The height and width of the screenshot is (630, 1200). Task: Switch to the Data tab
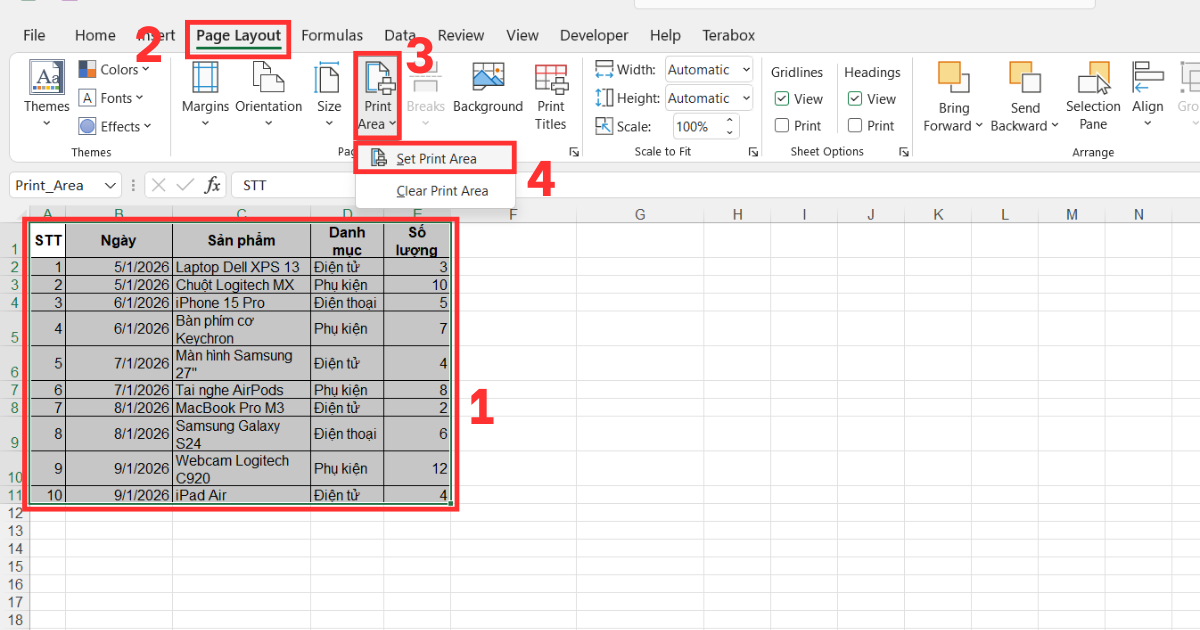tap(400, 35)
